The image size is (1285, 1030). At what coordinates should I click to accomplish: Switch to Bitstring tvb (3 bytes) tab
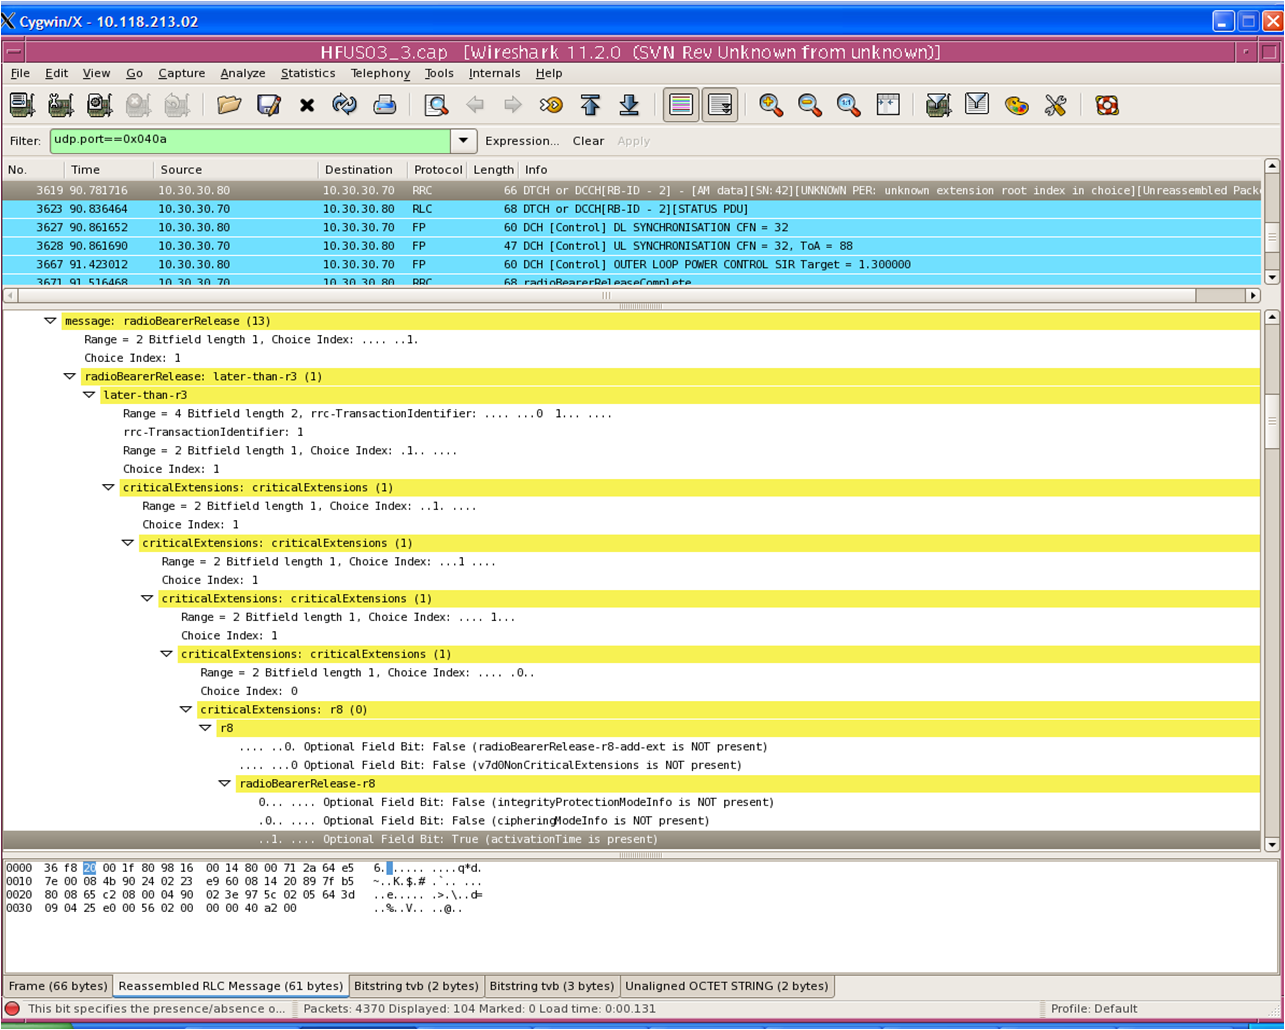click(x=552, y=986)
